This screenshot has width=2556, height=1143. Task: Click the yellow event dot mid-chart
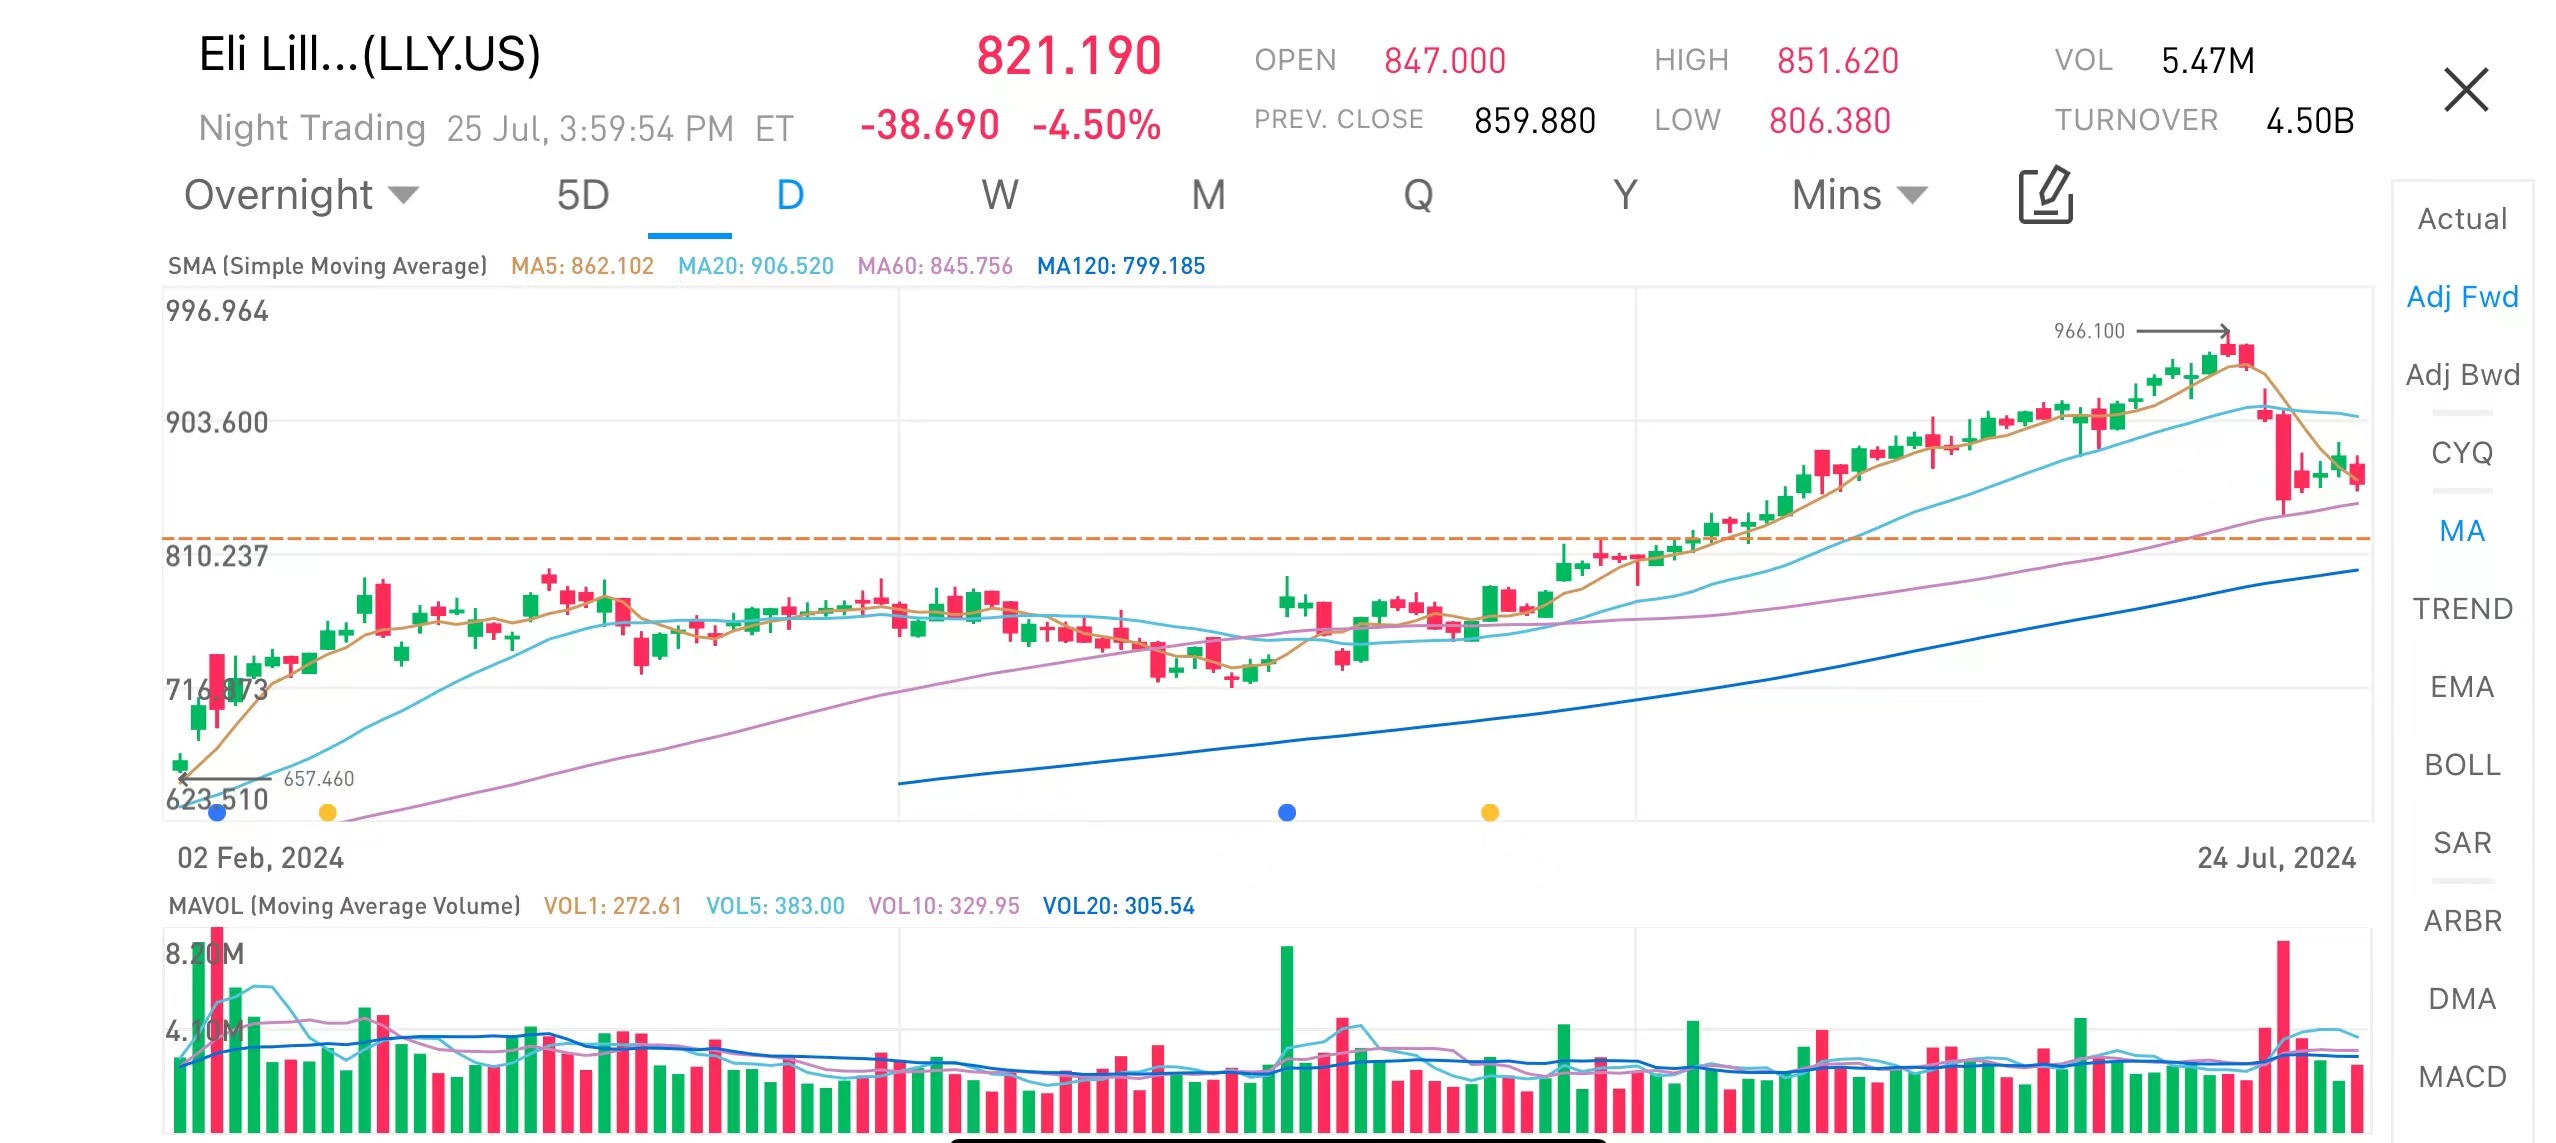click(x=1490, y=813)
